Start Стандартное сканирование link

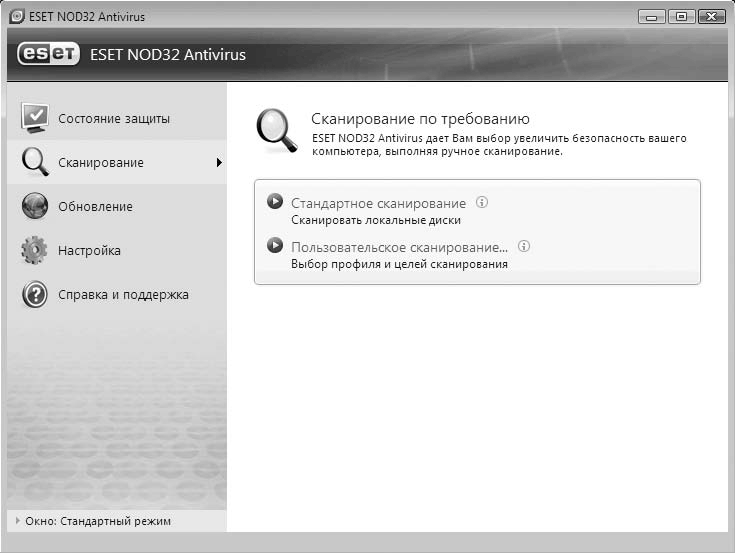pos(378,202)
